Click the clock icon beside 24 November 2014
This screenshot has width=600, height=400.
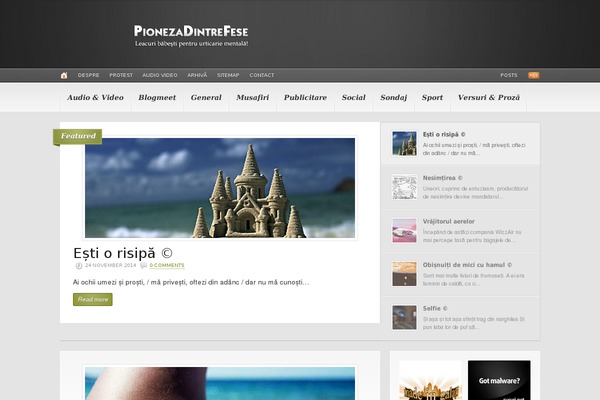(78, 266)
